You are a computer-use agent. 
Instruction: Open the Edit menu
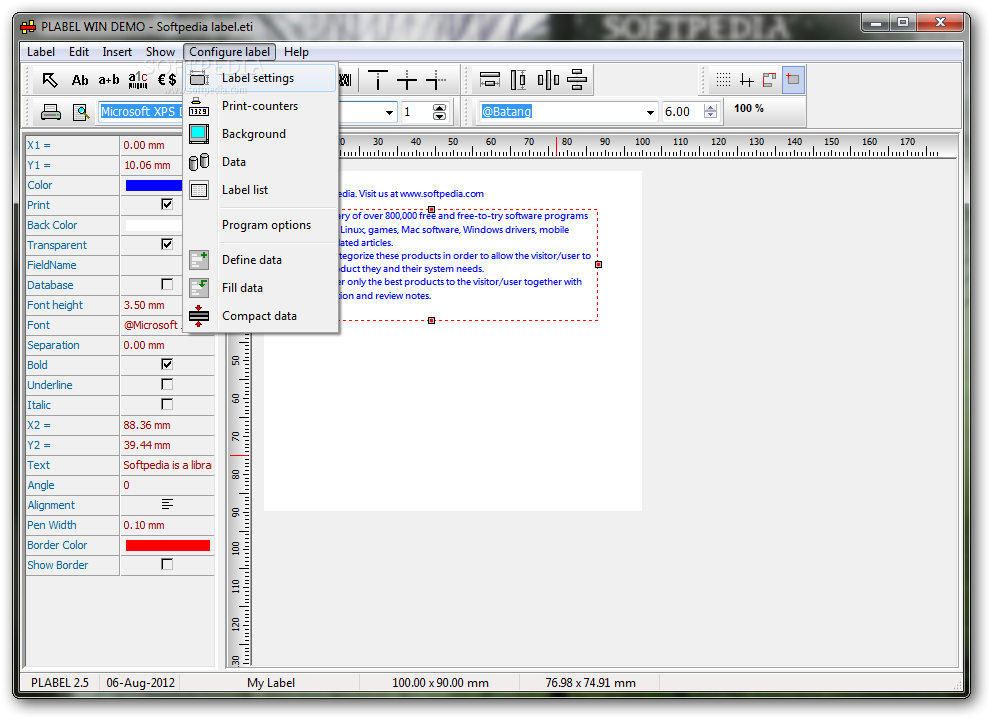[78, 52]
